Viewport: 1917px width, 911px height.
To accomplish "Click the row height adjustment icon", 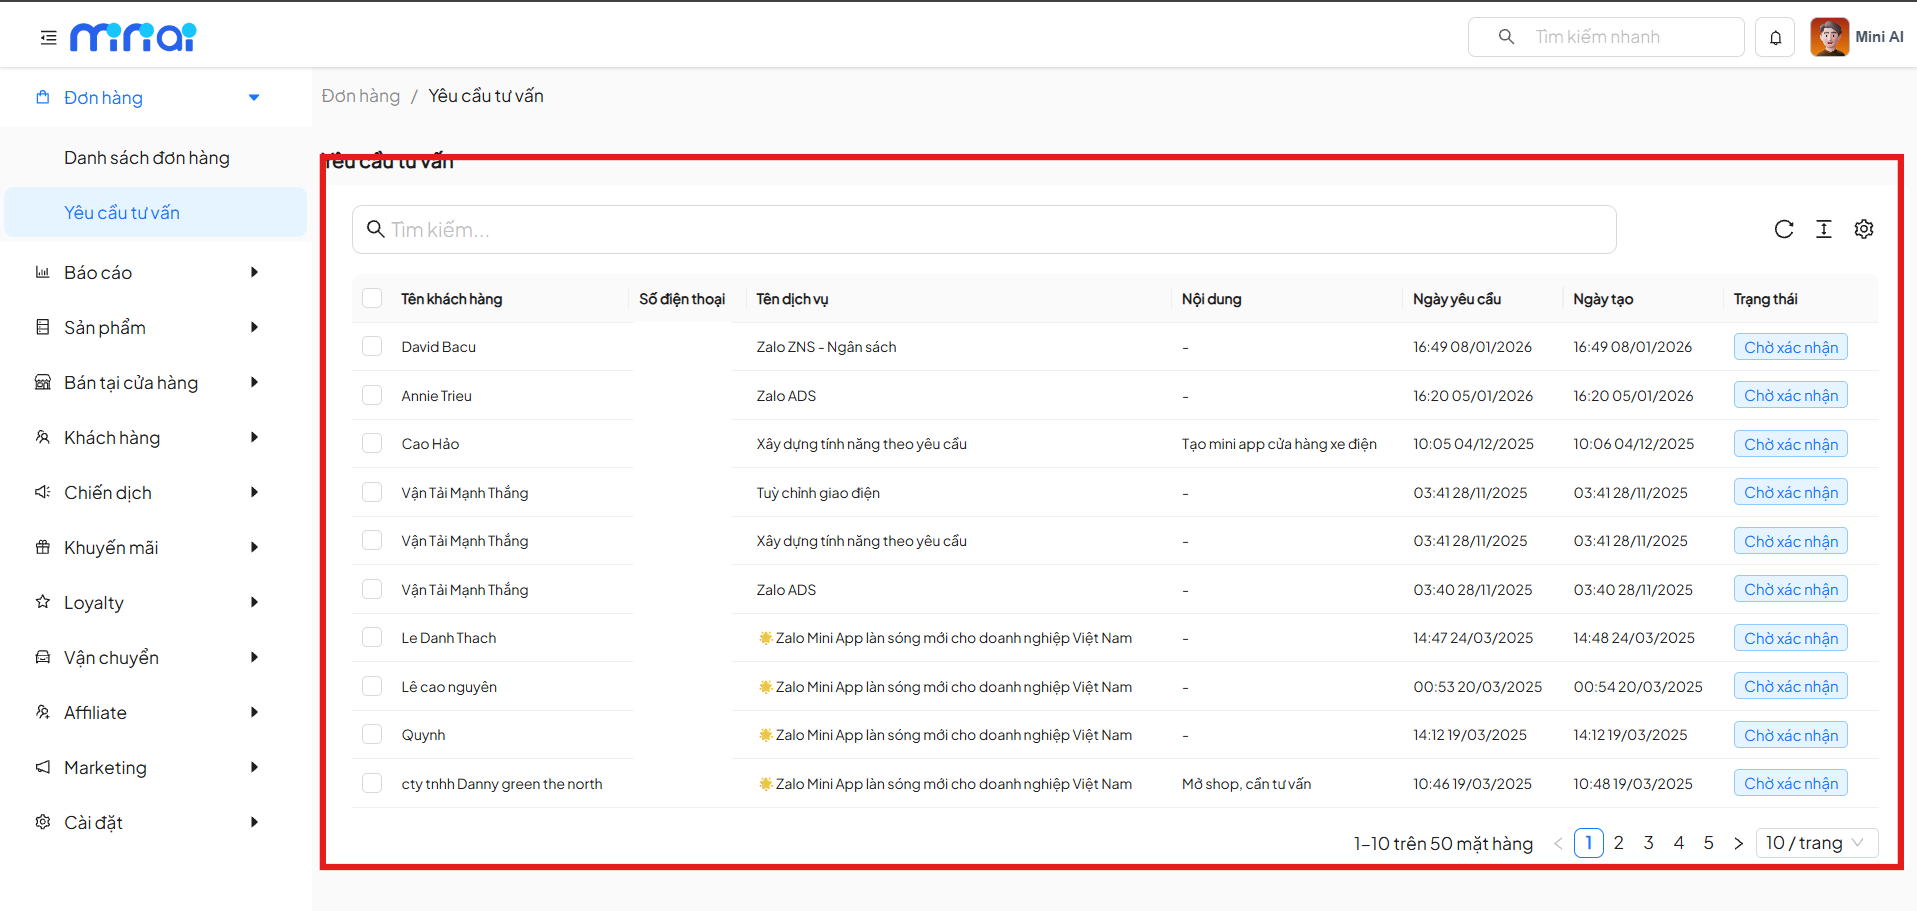I will [1824, 229].
